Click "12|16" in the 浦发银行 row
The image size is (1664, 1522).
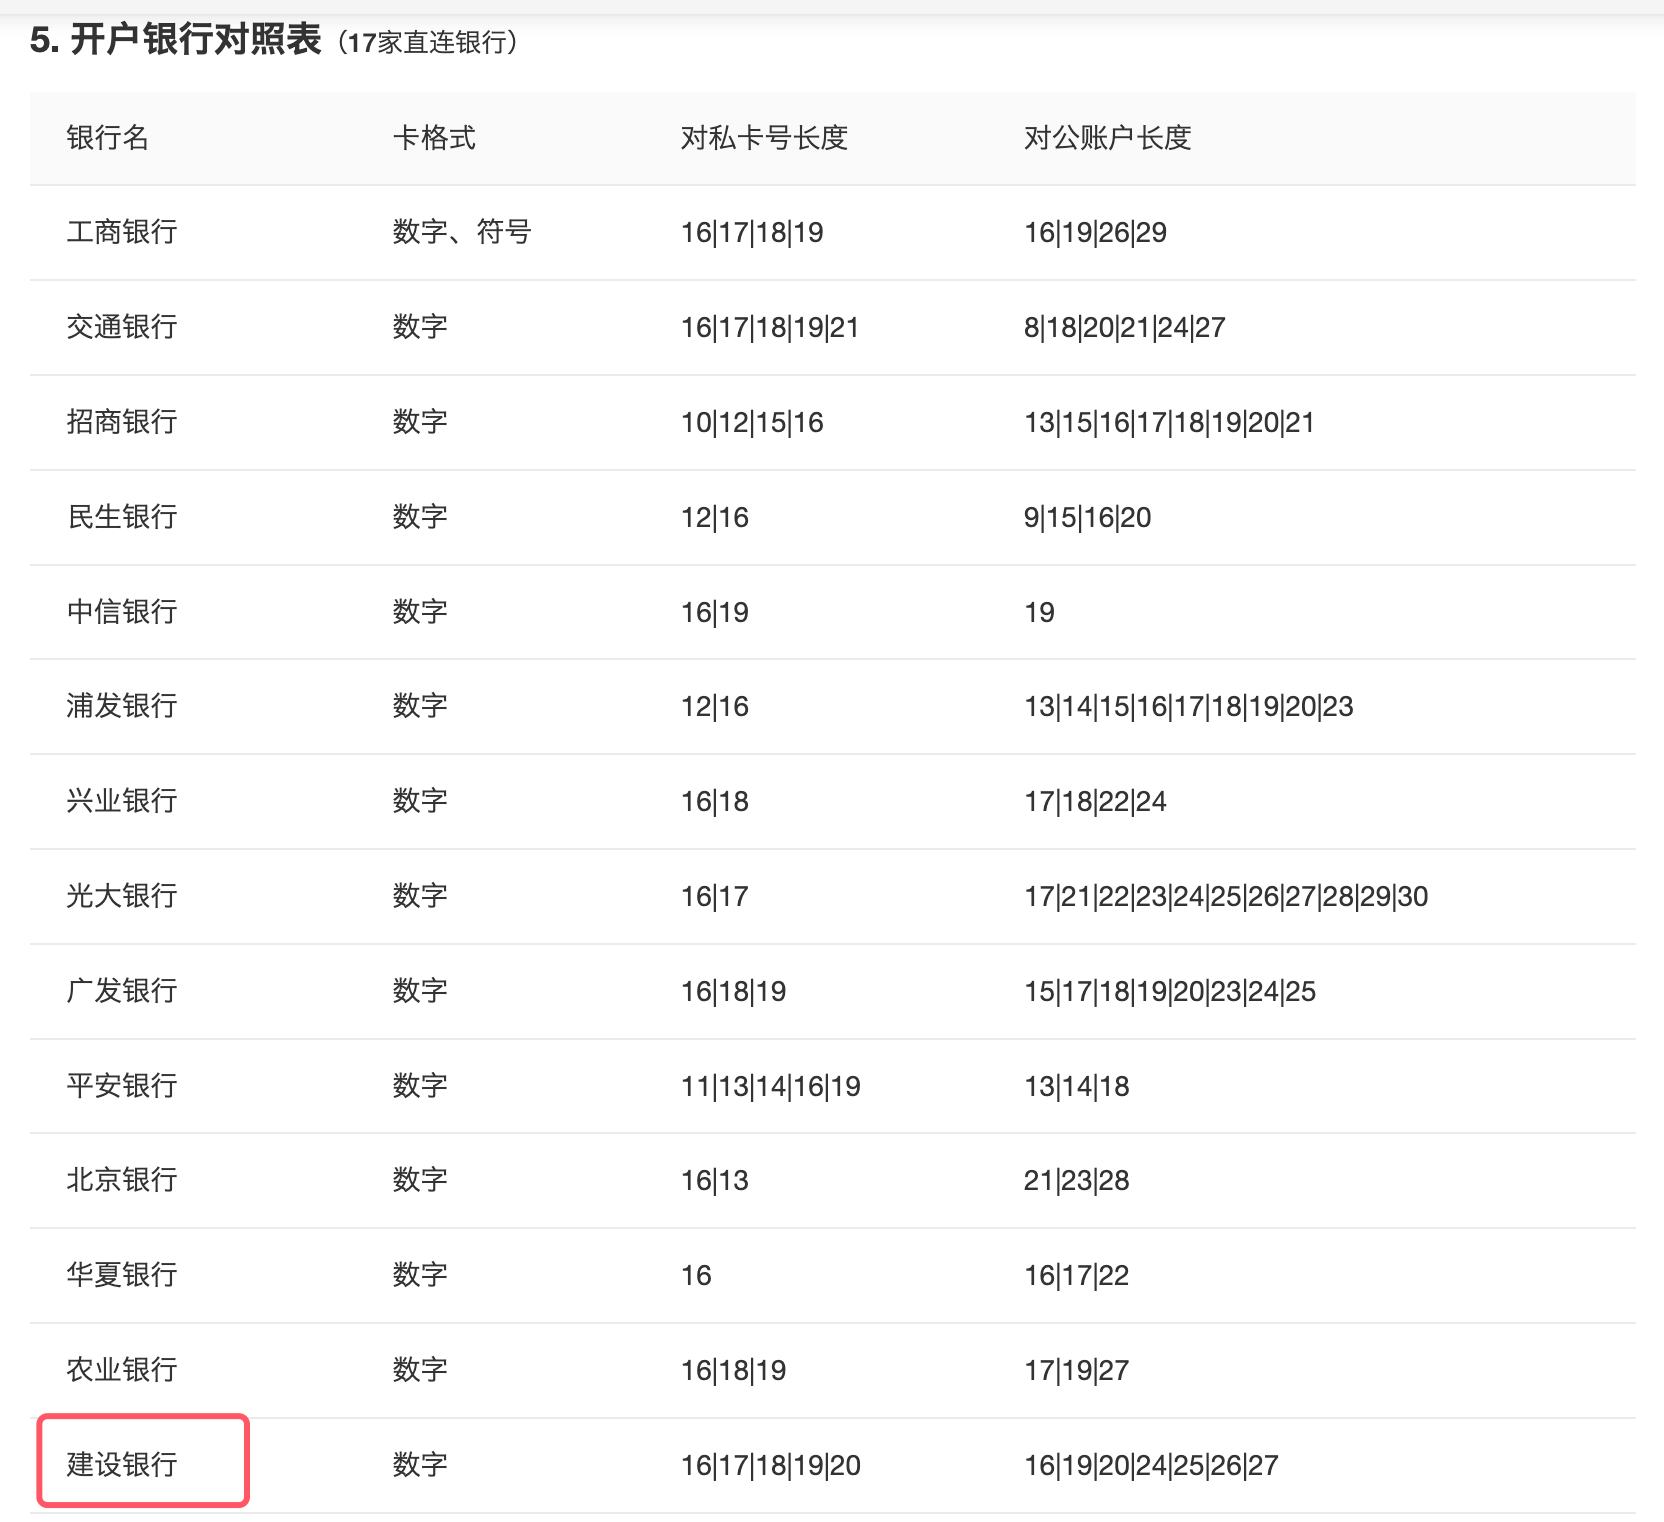coord(715,707)
